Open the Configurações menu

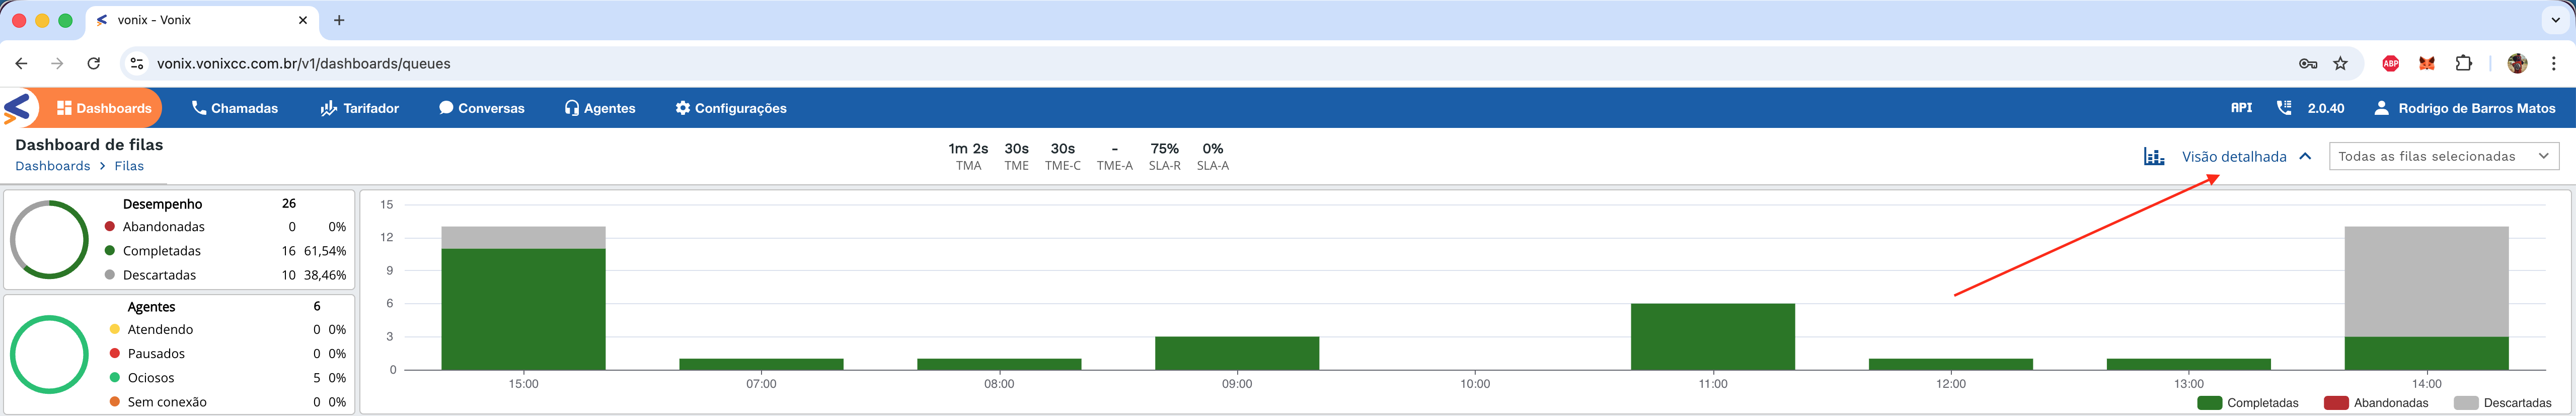[x=731, y=108]
